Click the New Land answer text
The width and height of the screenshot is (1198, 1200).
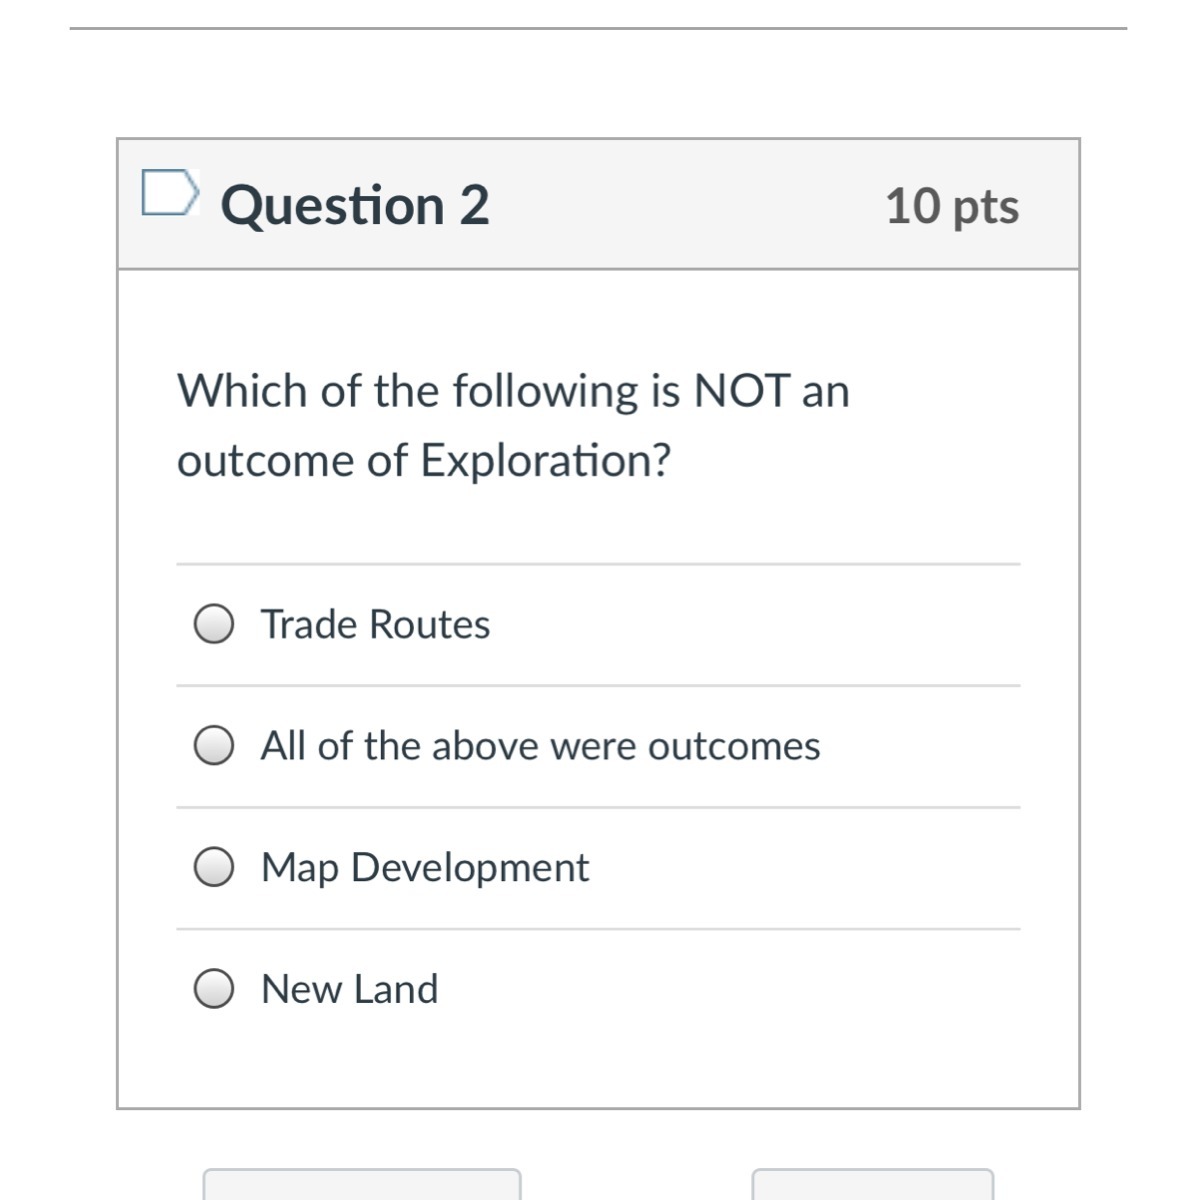click(x=349, y=989)
